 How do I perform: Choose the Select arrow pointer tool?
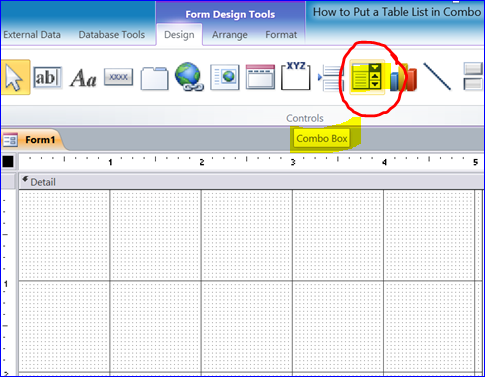[15, 77]
